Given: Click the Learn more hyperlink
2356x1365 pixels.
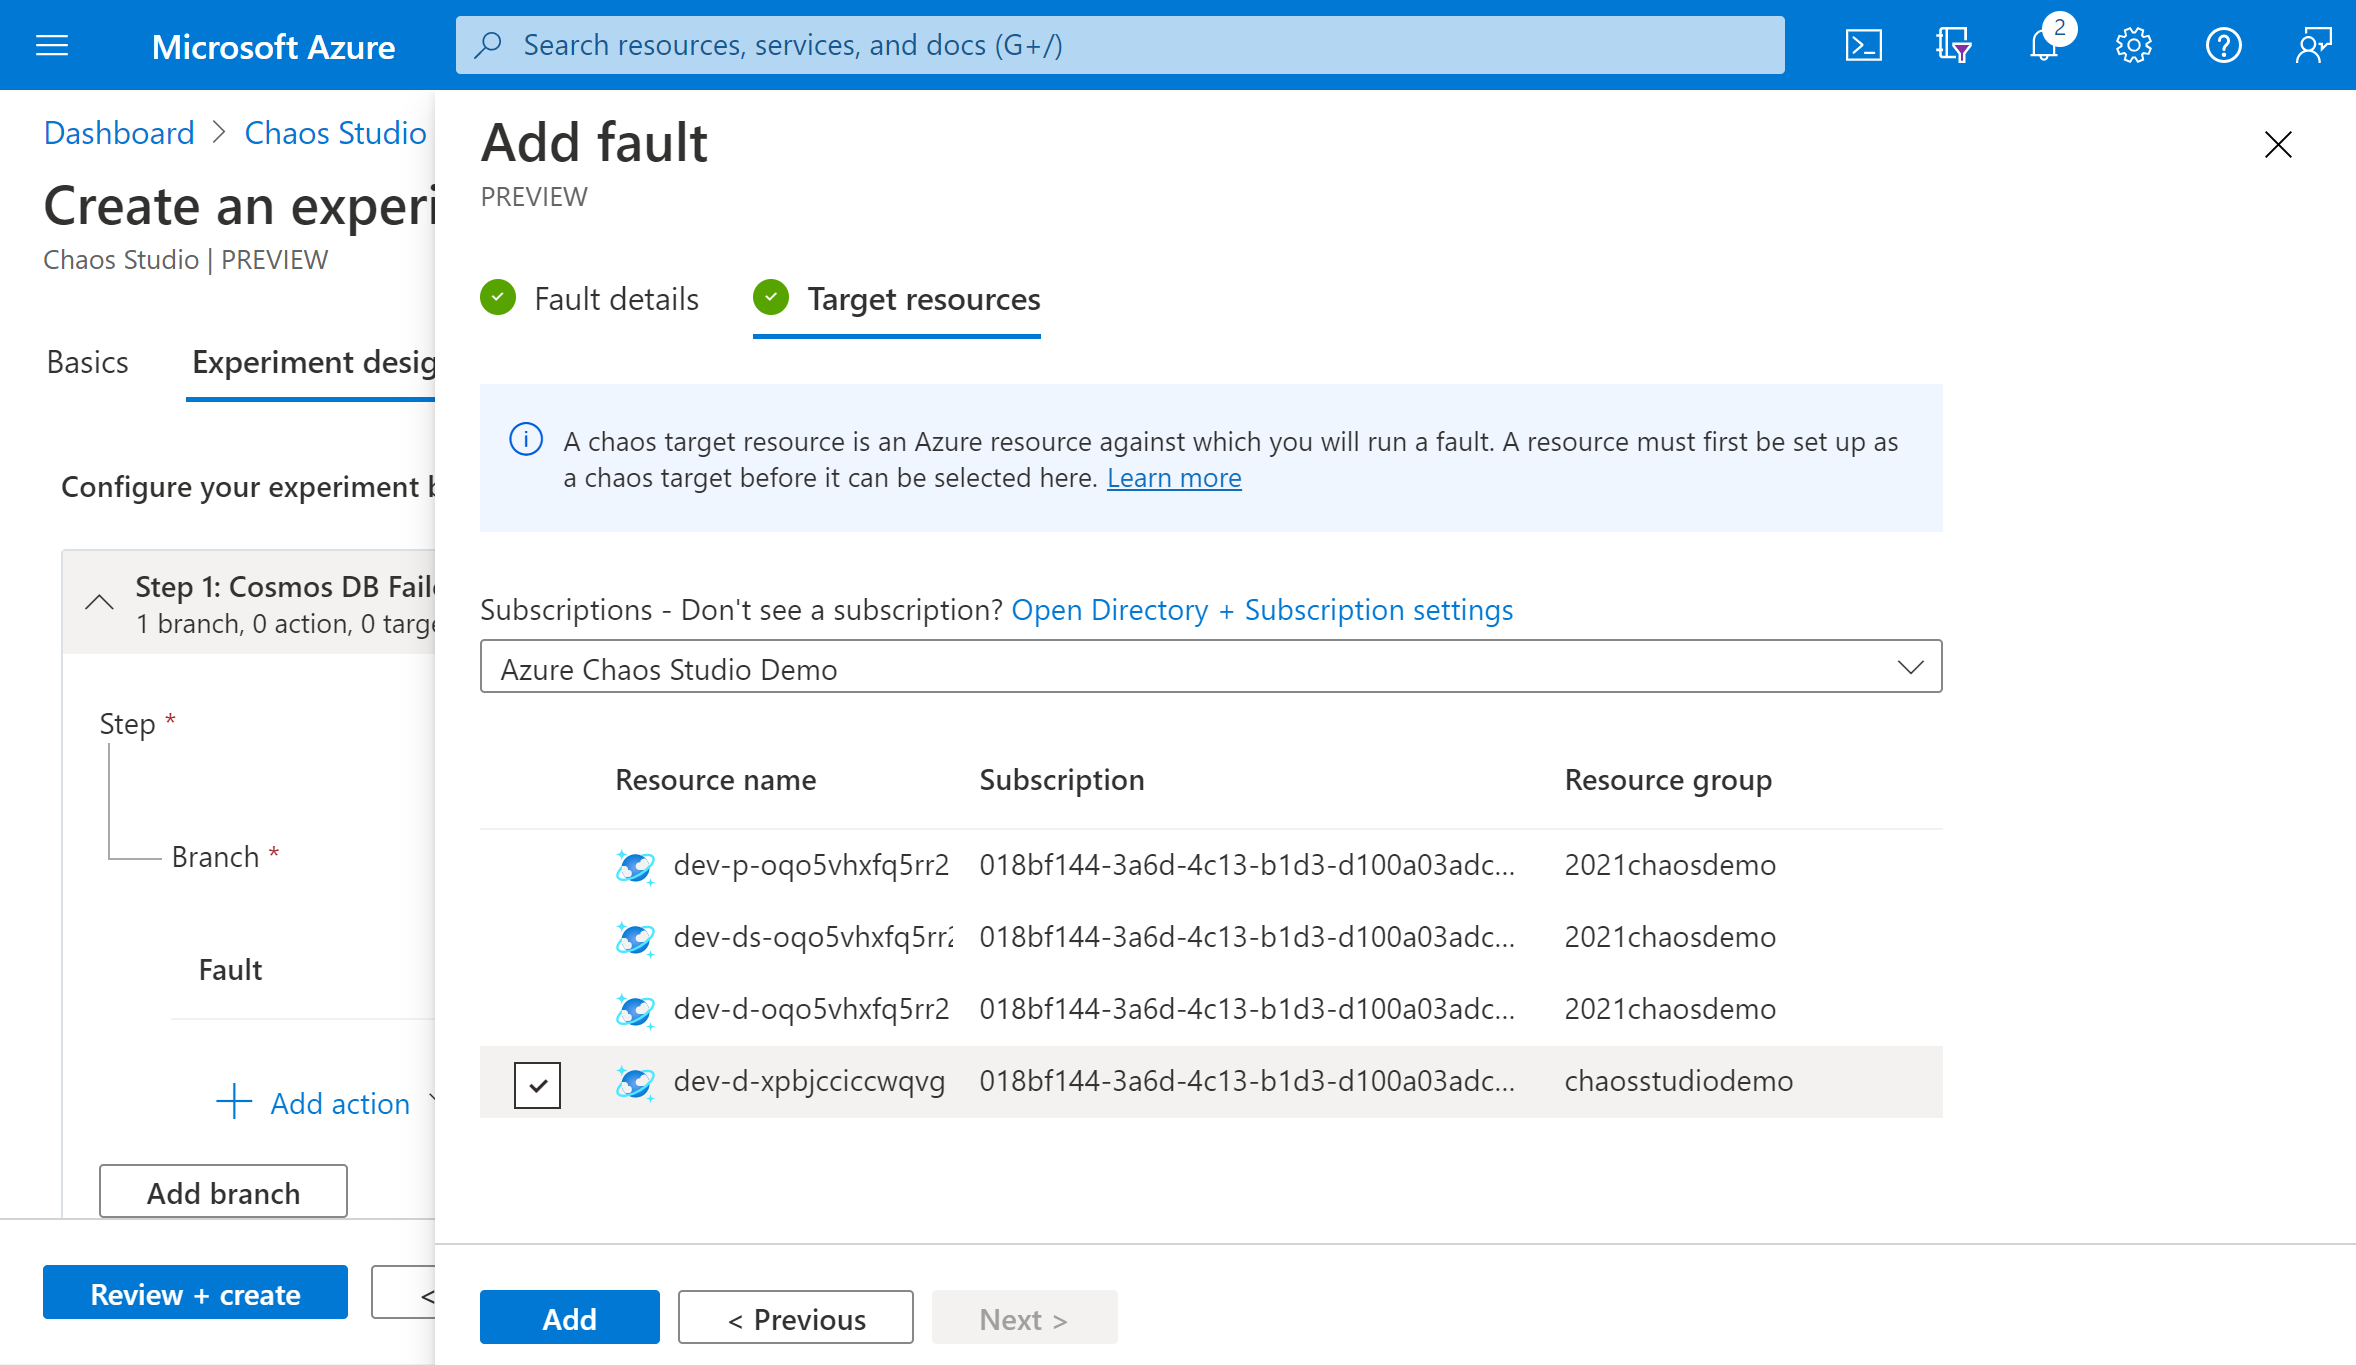Looking at the screenshot, I should coord(1173,476).
